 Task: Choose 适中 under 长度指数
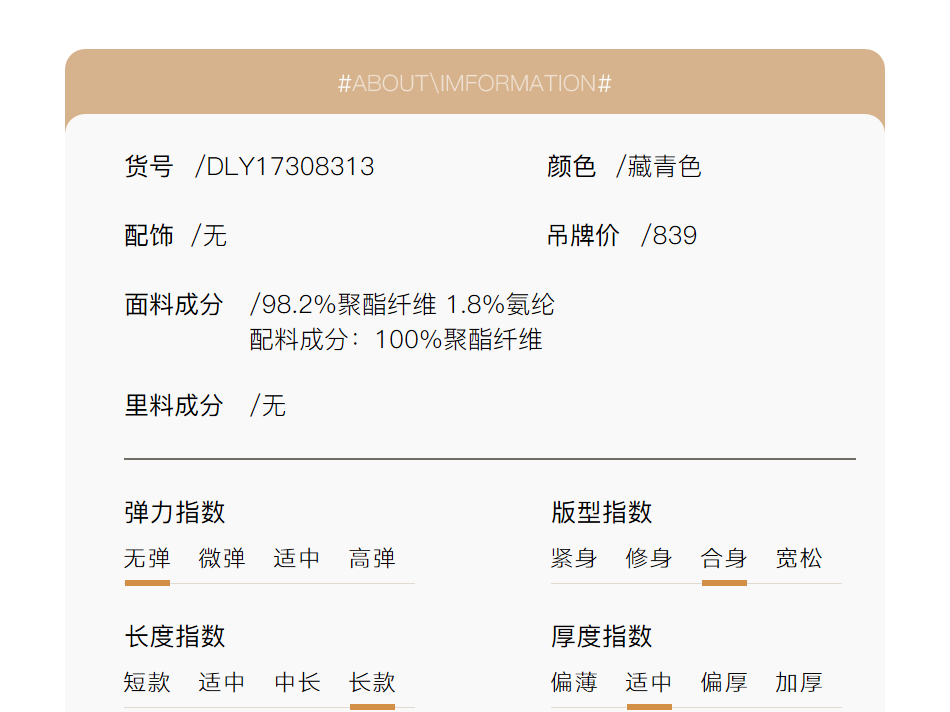point(222,683)
